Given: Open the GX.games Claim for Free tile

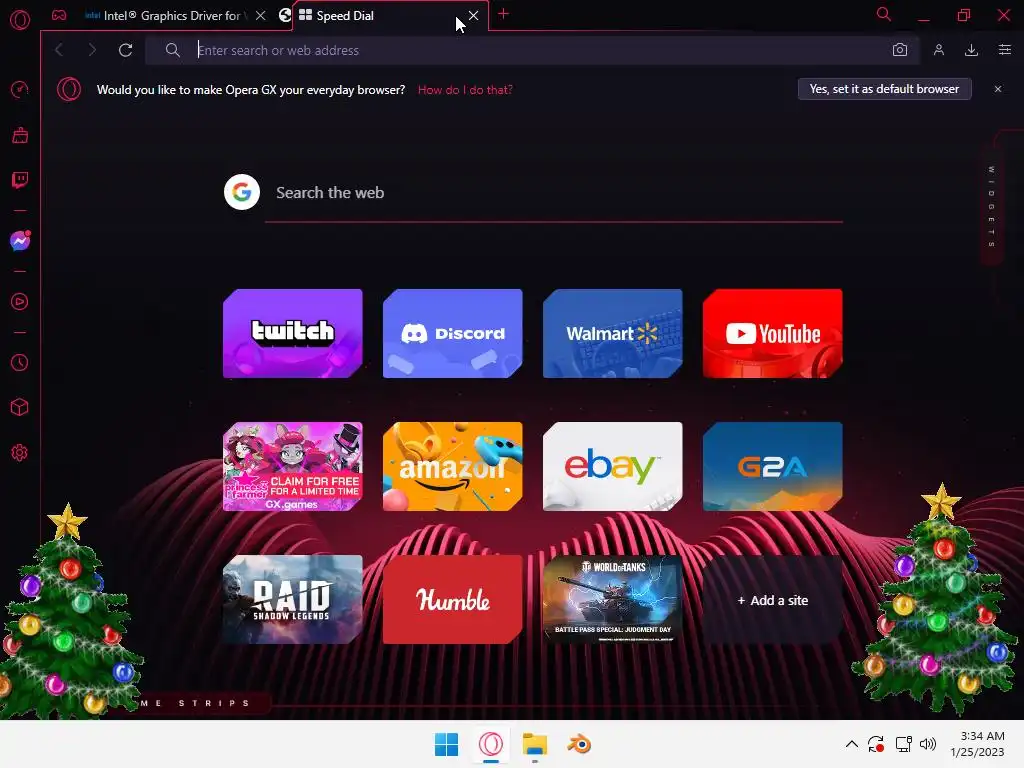Looking at the screenshot, I should pos(293,466).
